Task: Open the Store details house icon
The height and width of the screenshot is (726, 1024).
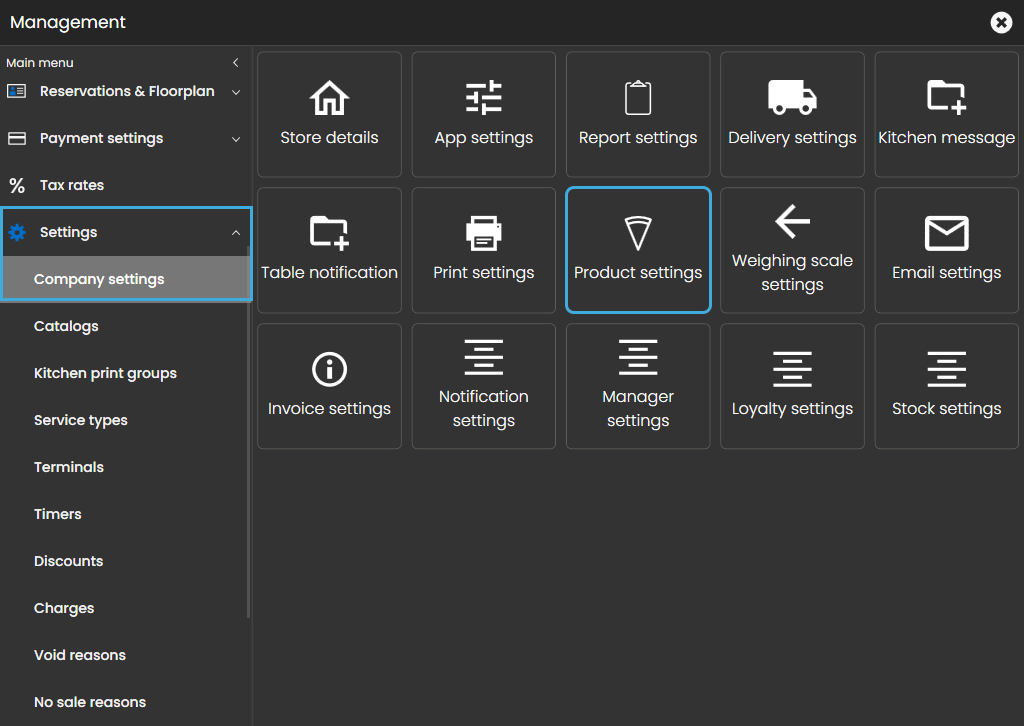Action: click(329, 99)
